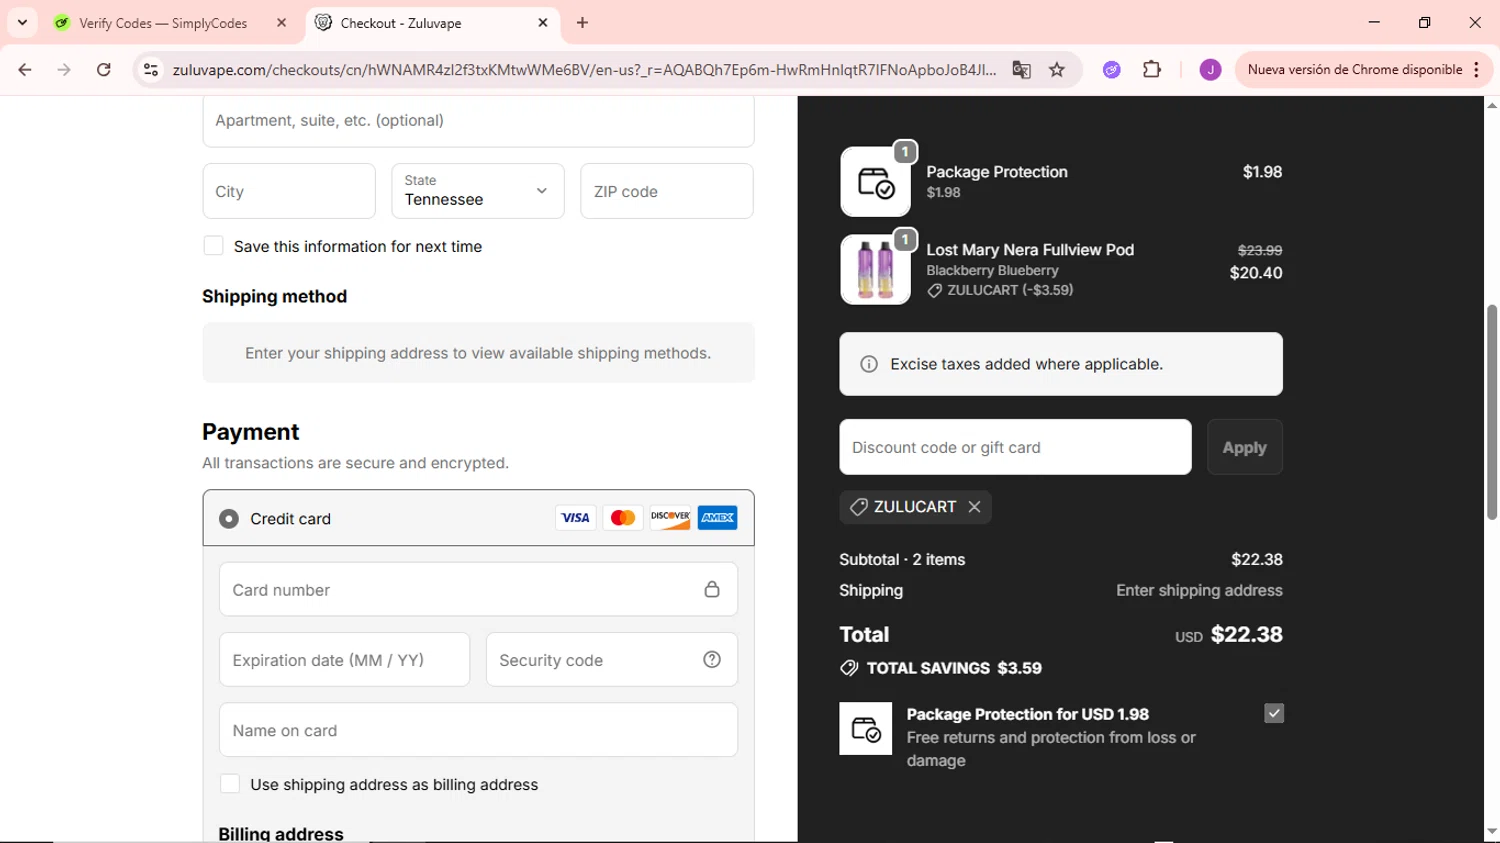
Task: Click the Package Protection shield icon near checkbox
Action: [865, 728]
